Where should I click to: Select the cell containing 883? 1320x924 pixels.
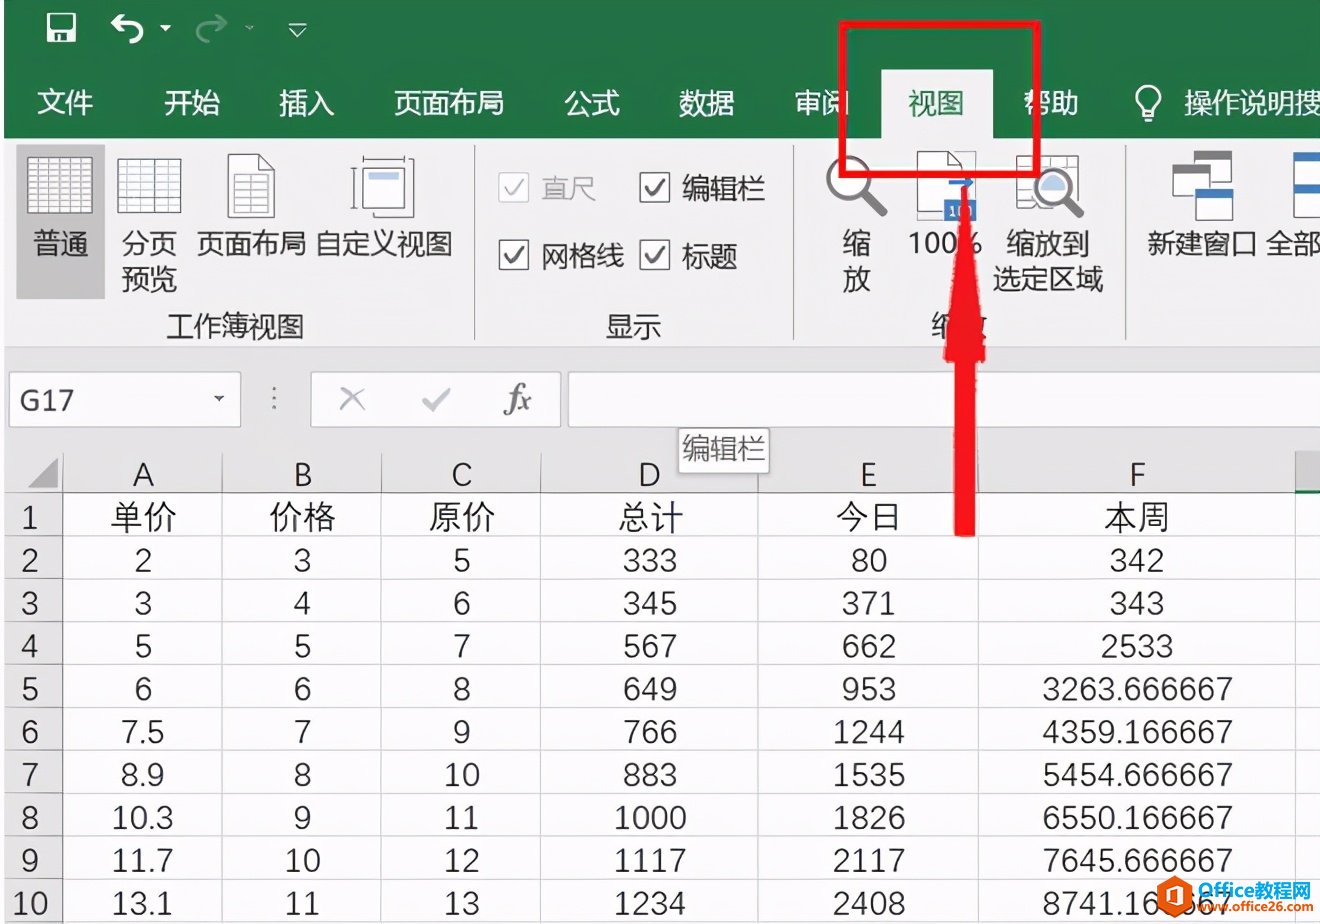pos(650,775)
